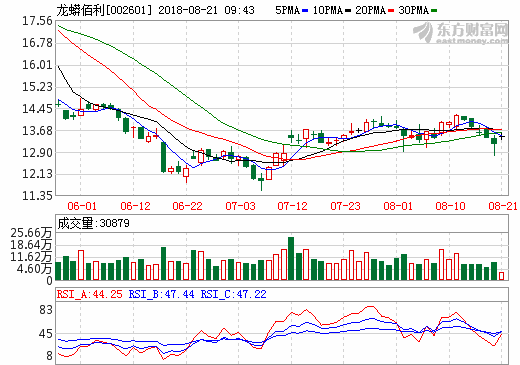This screenshot has width=520, height=365.
Task: Click the 8 RSI axis label
Action: pos(49,356)
